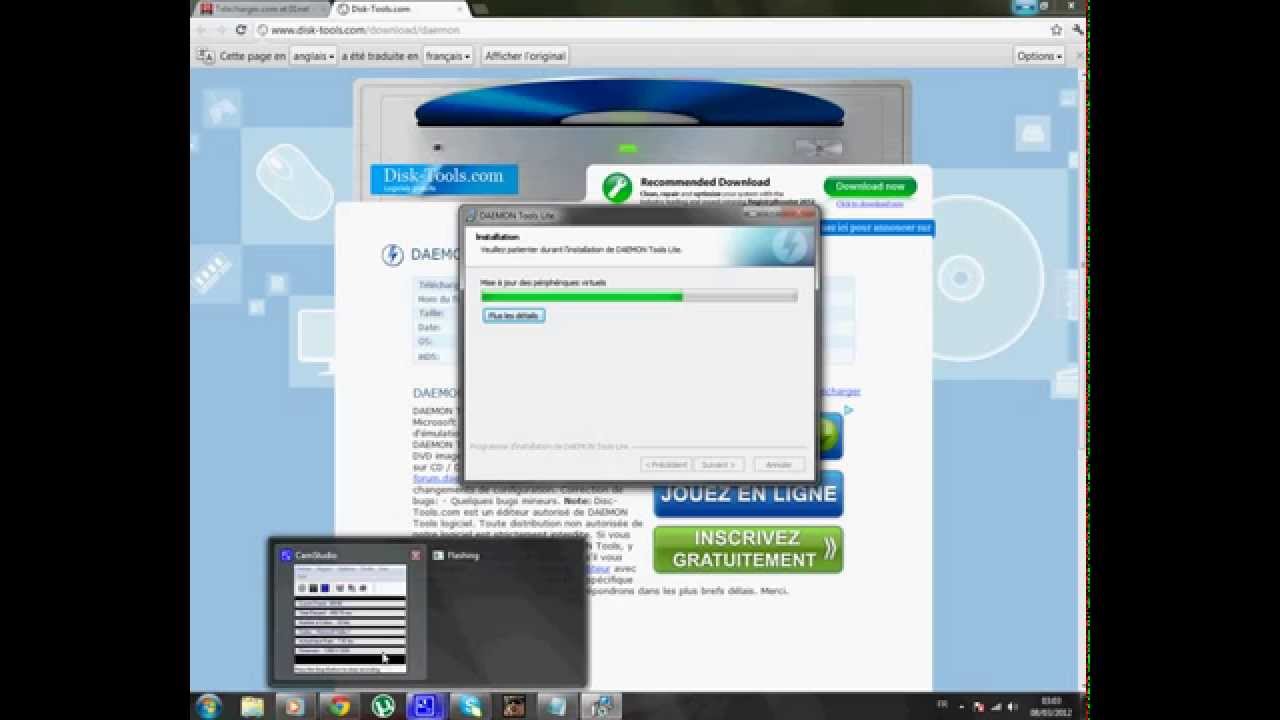Expand the translation bar Options dropdown

point(1040,56)
